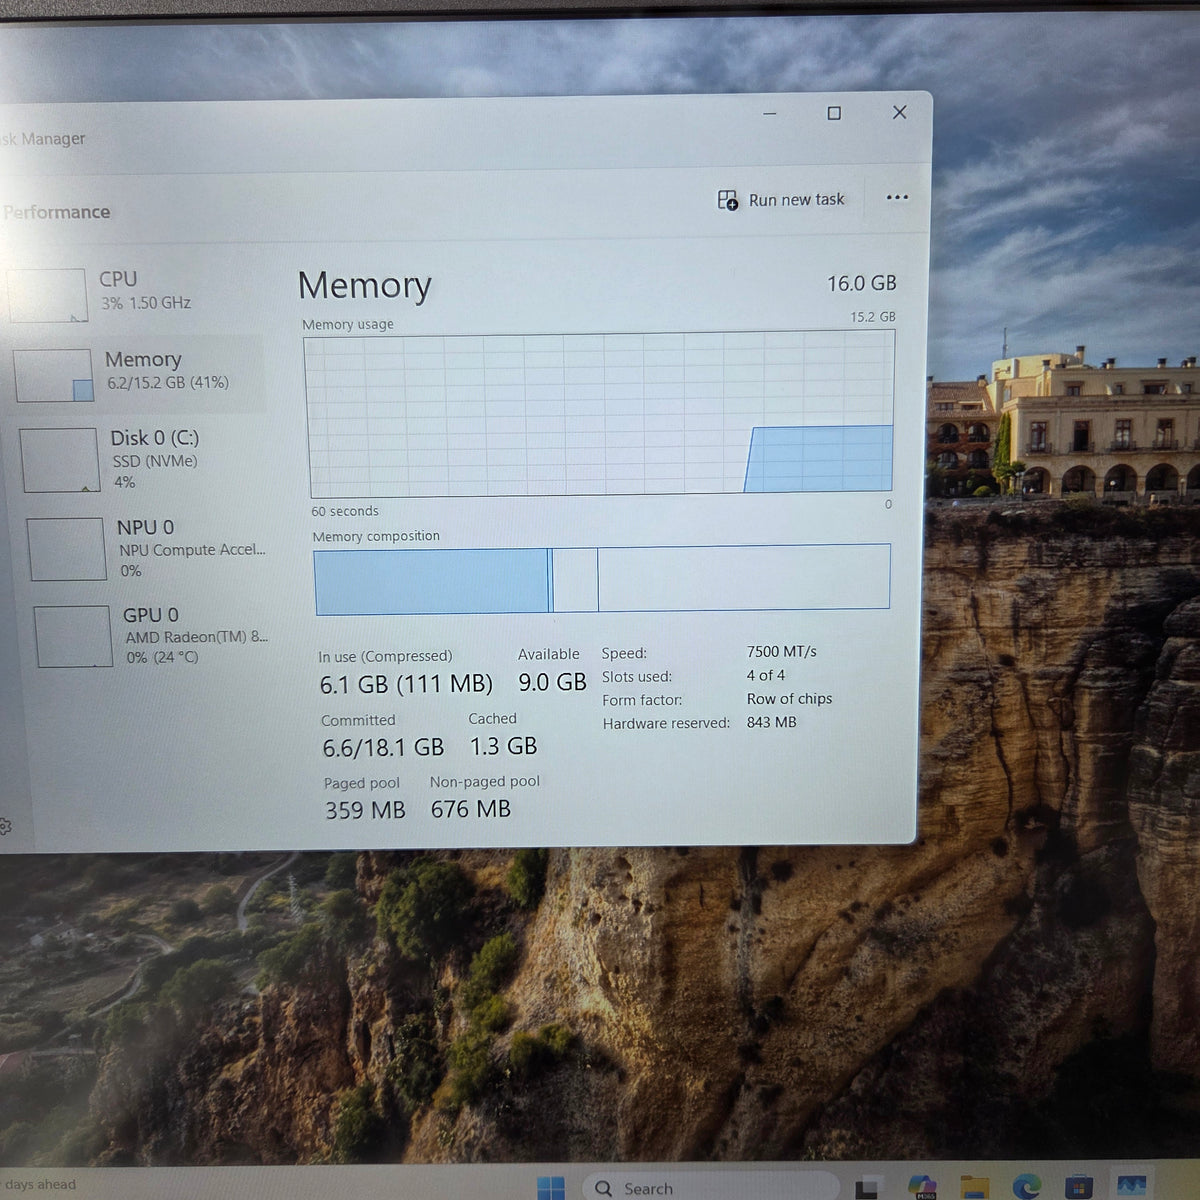Click the Task Manager settings gear icon
This screenshot has width=1200, height=1200.
(4, 826)
